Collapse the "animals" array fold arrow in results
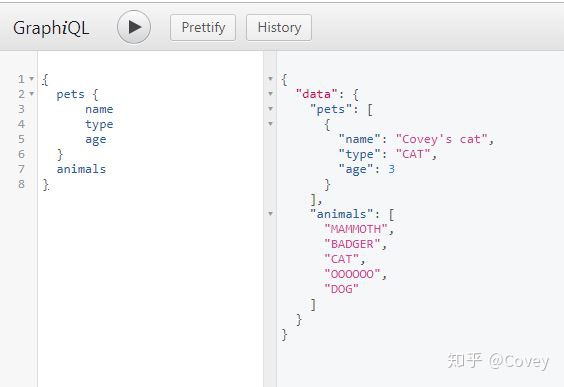The width and height of the screenshot is (564, 387). point(270,214)
